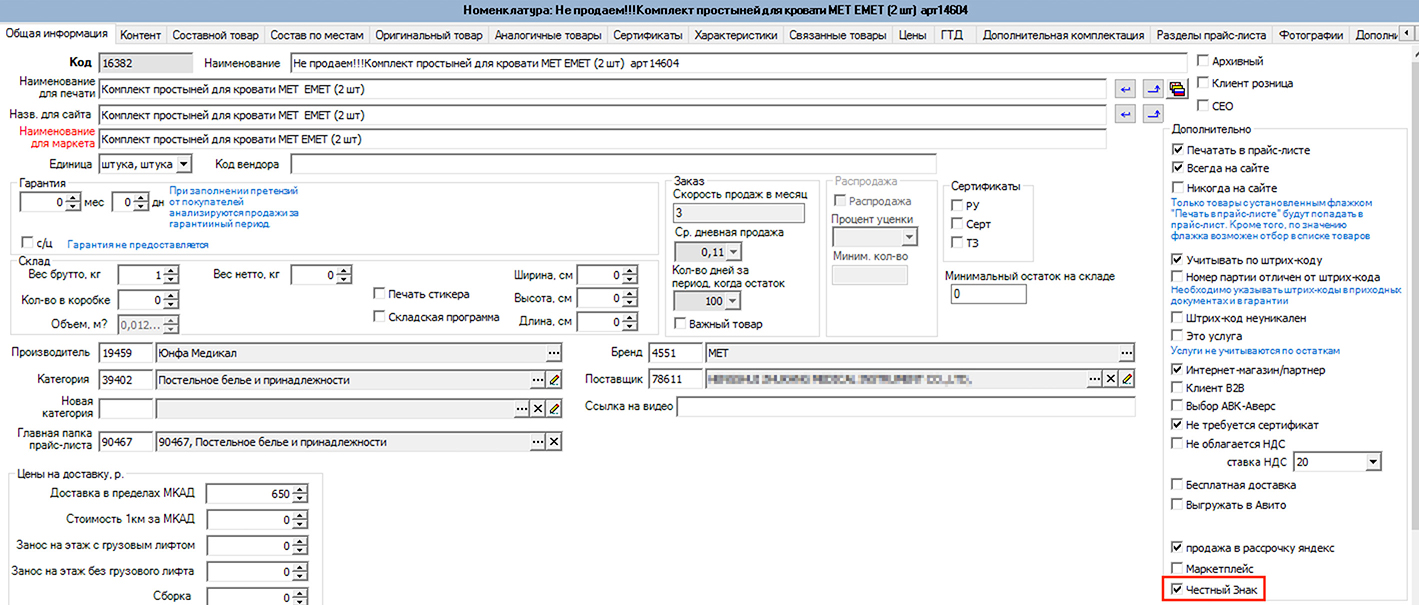Switch to the Сертификаты tab

[x=647, y=35]
